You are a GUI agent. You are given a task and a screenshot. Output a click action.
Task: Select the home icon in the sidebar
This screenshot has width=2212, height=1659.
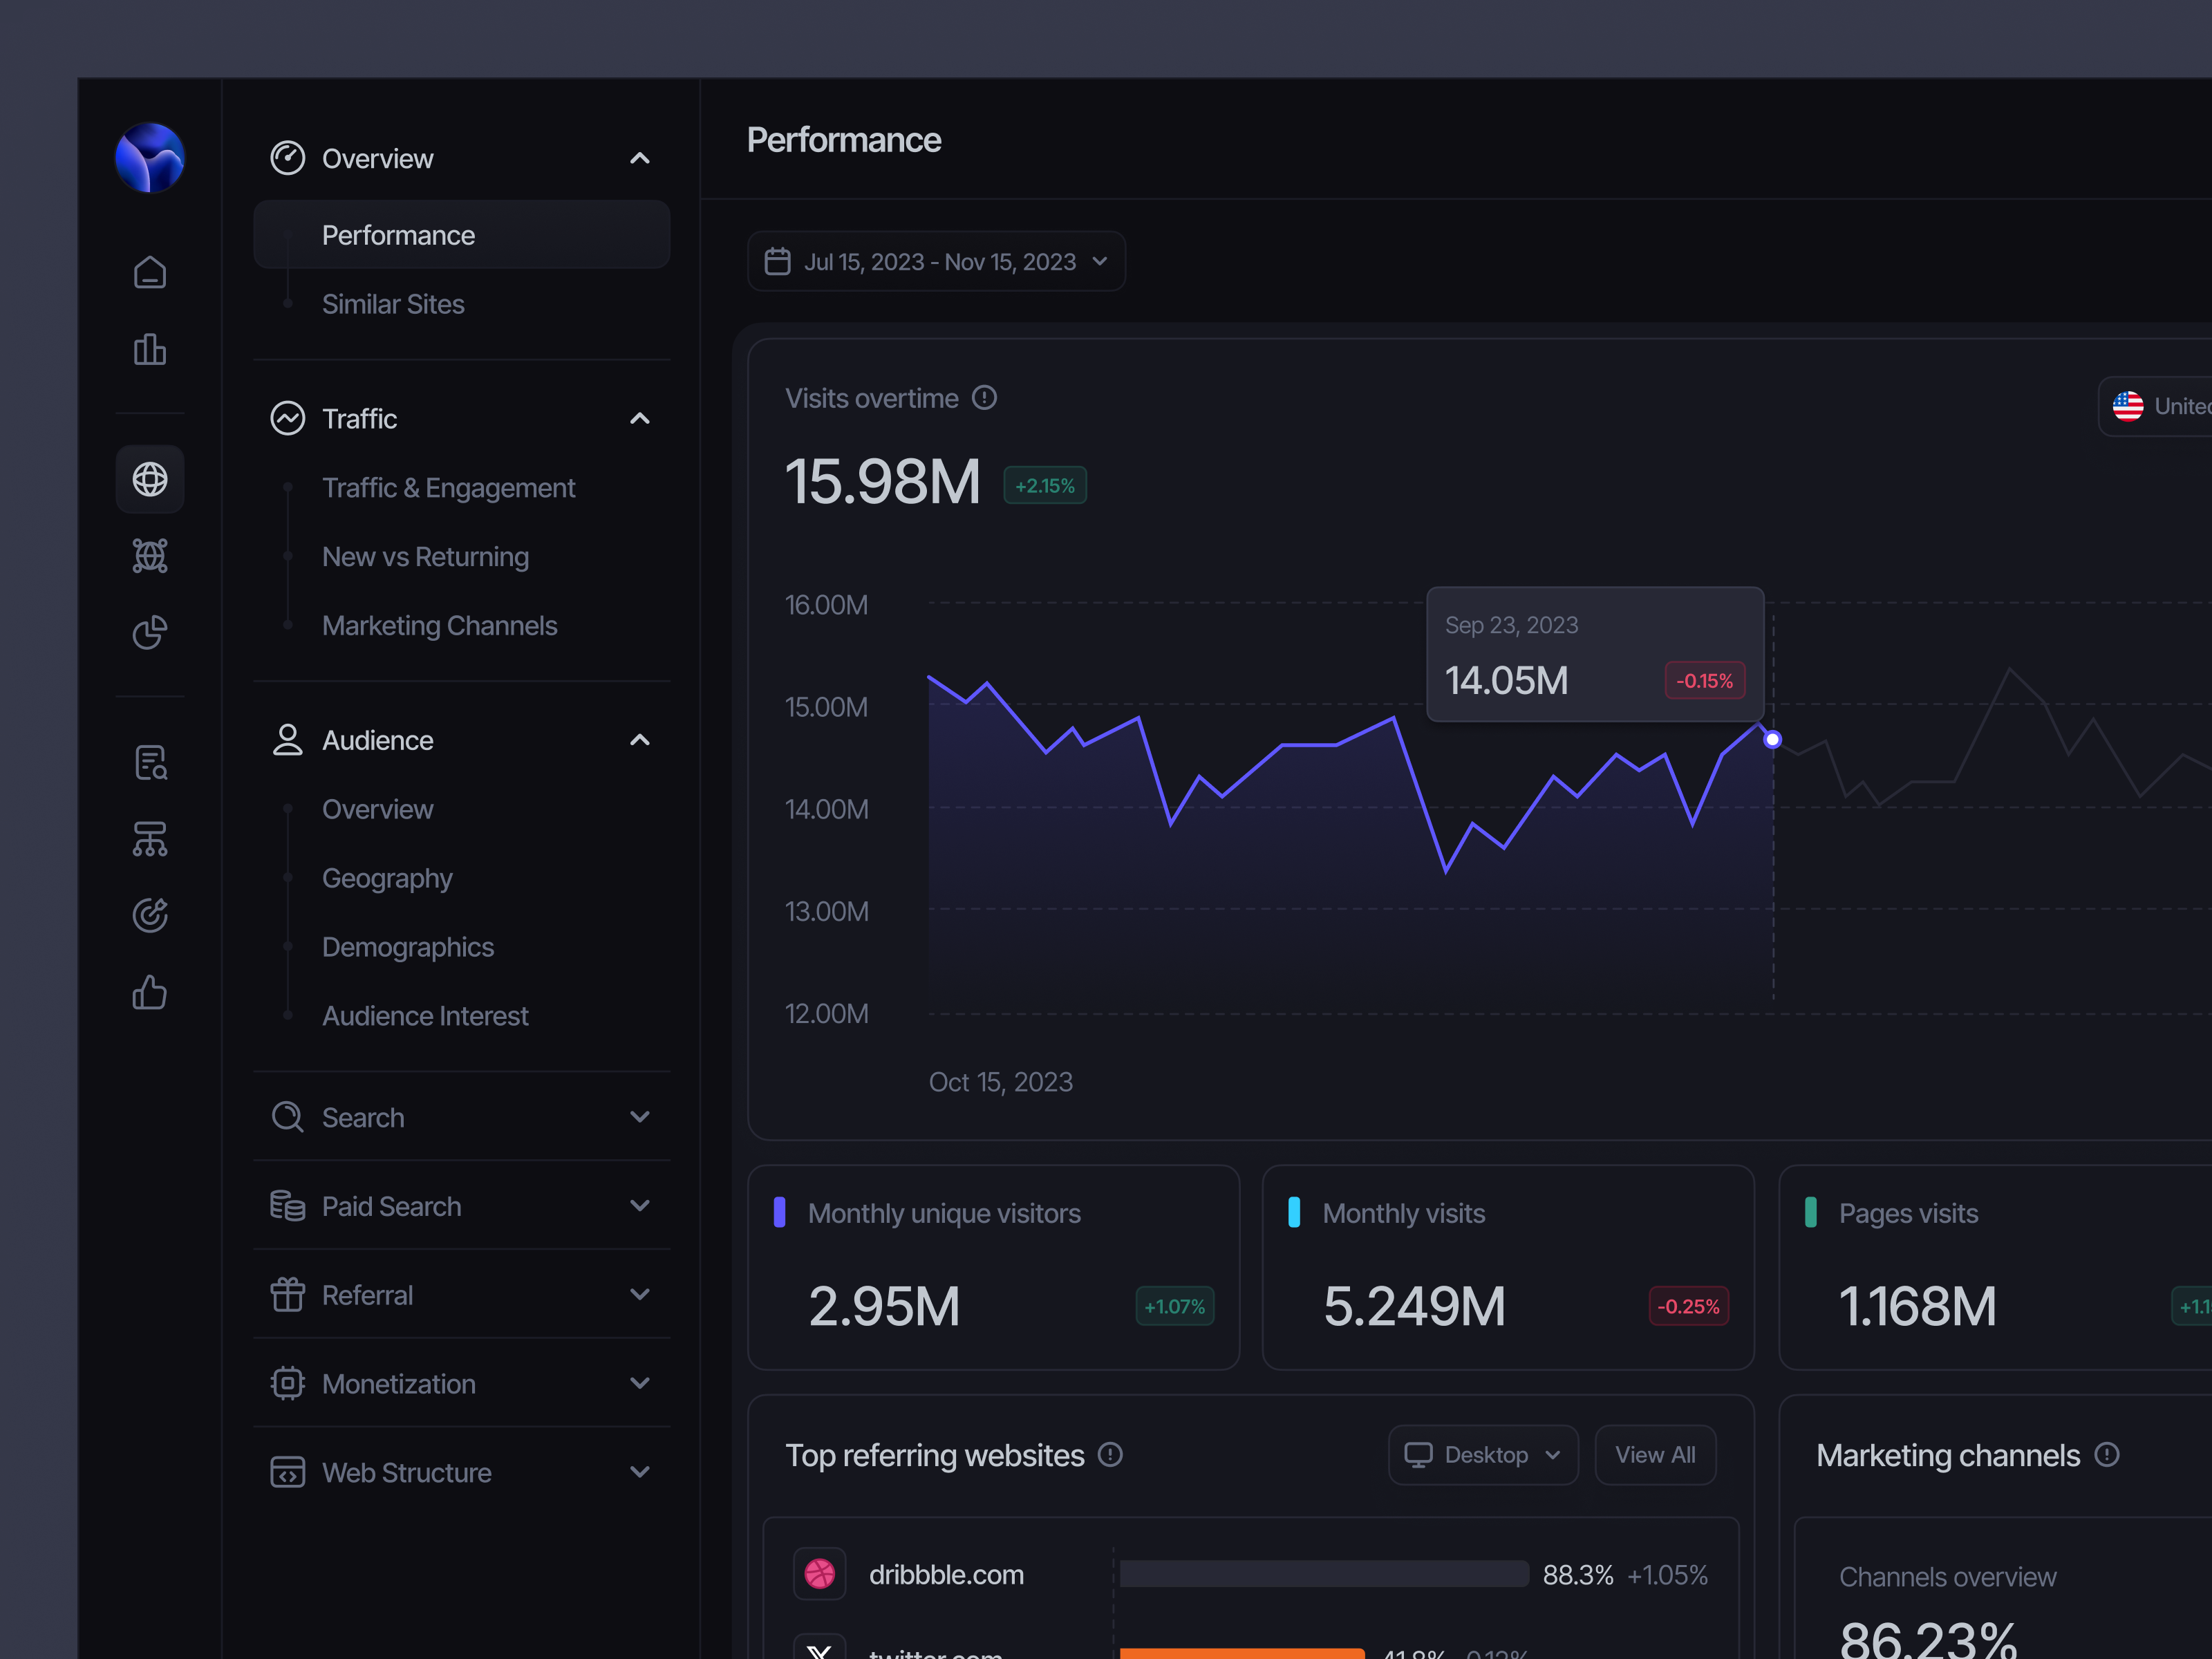pos(149,271)
